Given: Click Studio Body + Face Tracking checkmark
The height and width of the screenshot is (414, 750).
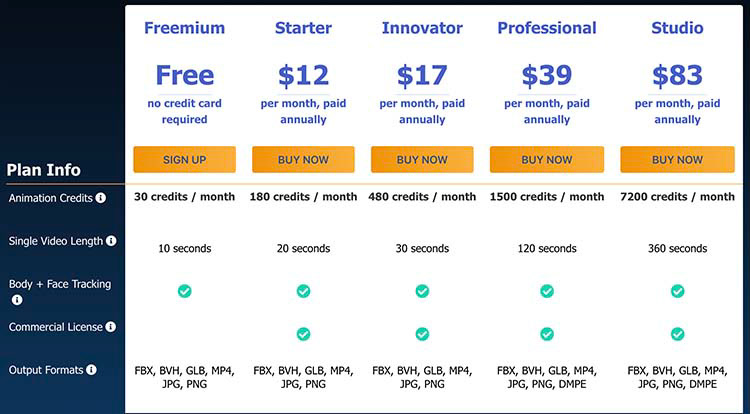Looking at the screenshot, I should [x=677, y=291].
